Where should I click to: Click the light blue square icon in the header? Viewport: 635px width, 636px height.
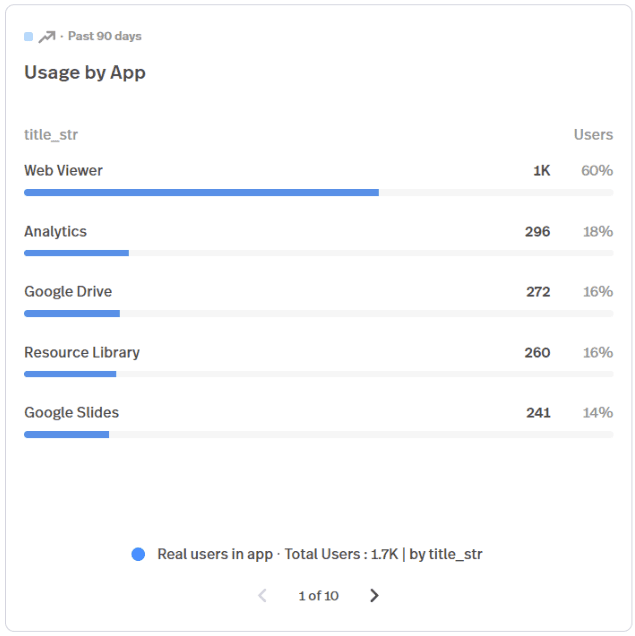click(28, 37)
